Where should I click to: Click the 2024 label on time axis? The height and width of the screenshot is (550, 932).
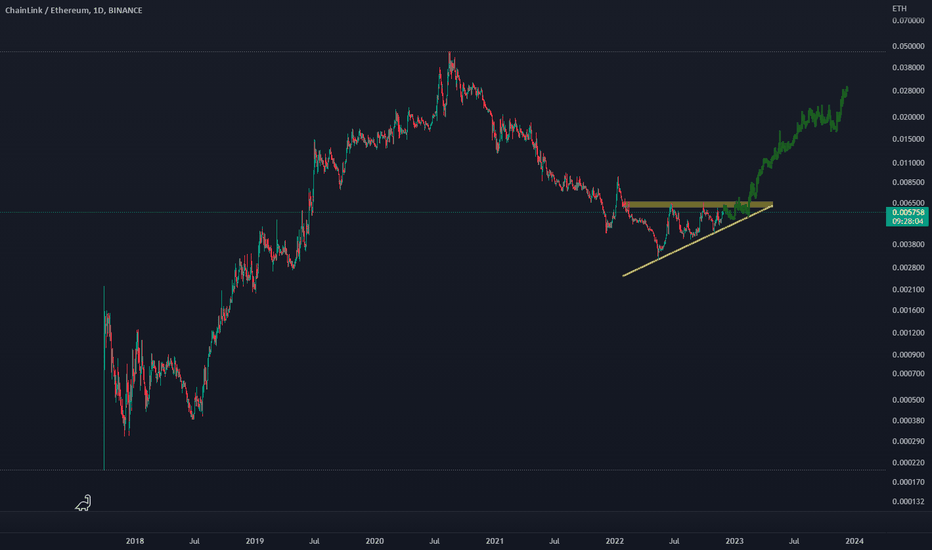855,541
